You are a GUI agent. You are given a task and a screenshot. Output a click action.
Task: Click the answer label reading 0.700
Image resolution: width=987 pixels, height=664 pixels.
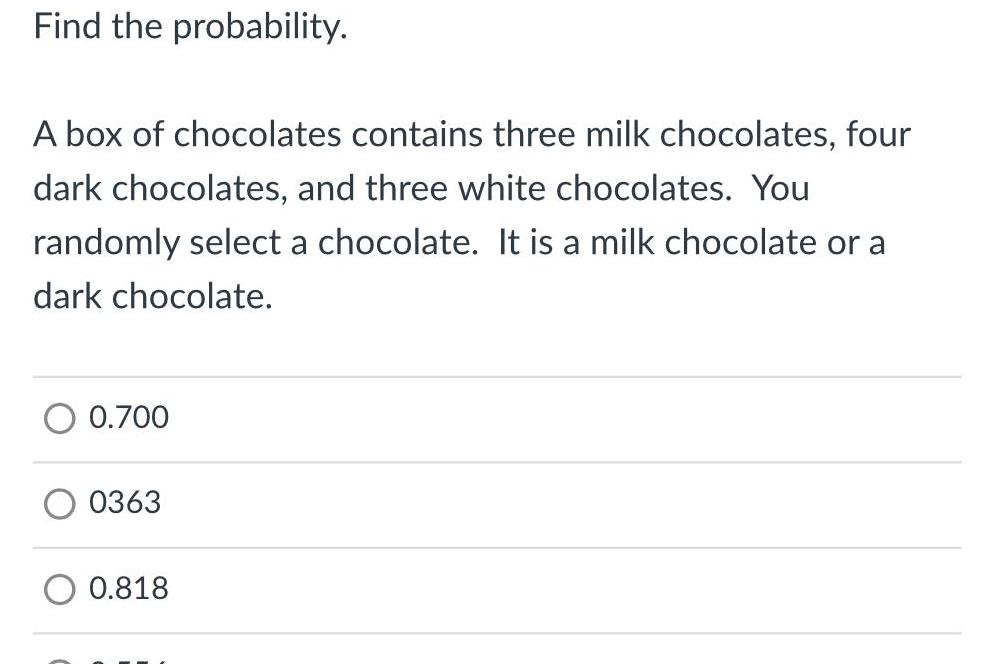pos(129,418)
